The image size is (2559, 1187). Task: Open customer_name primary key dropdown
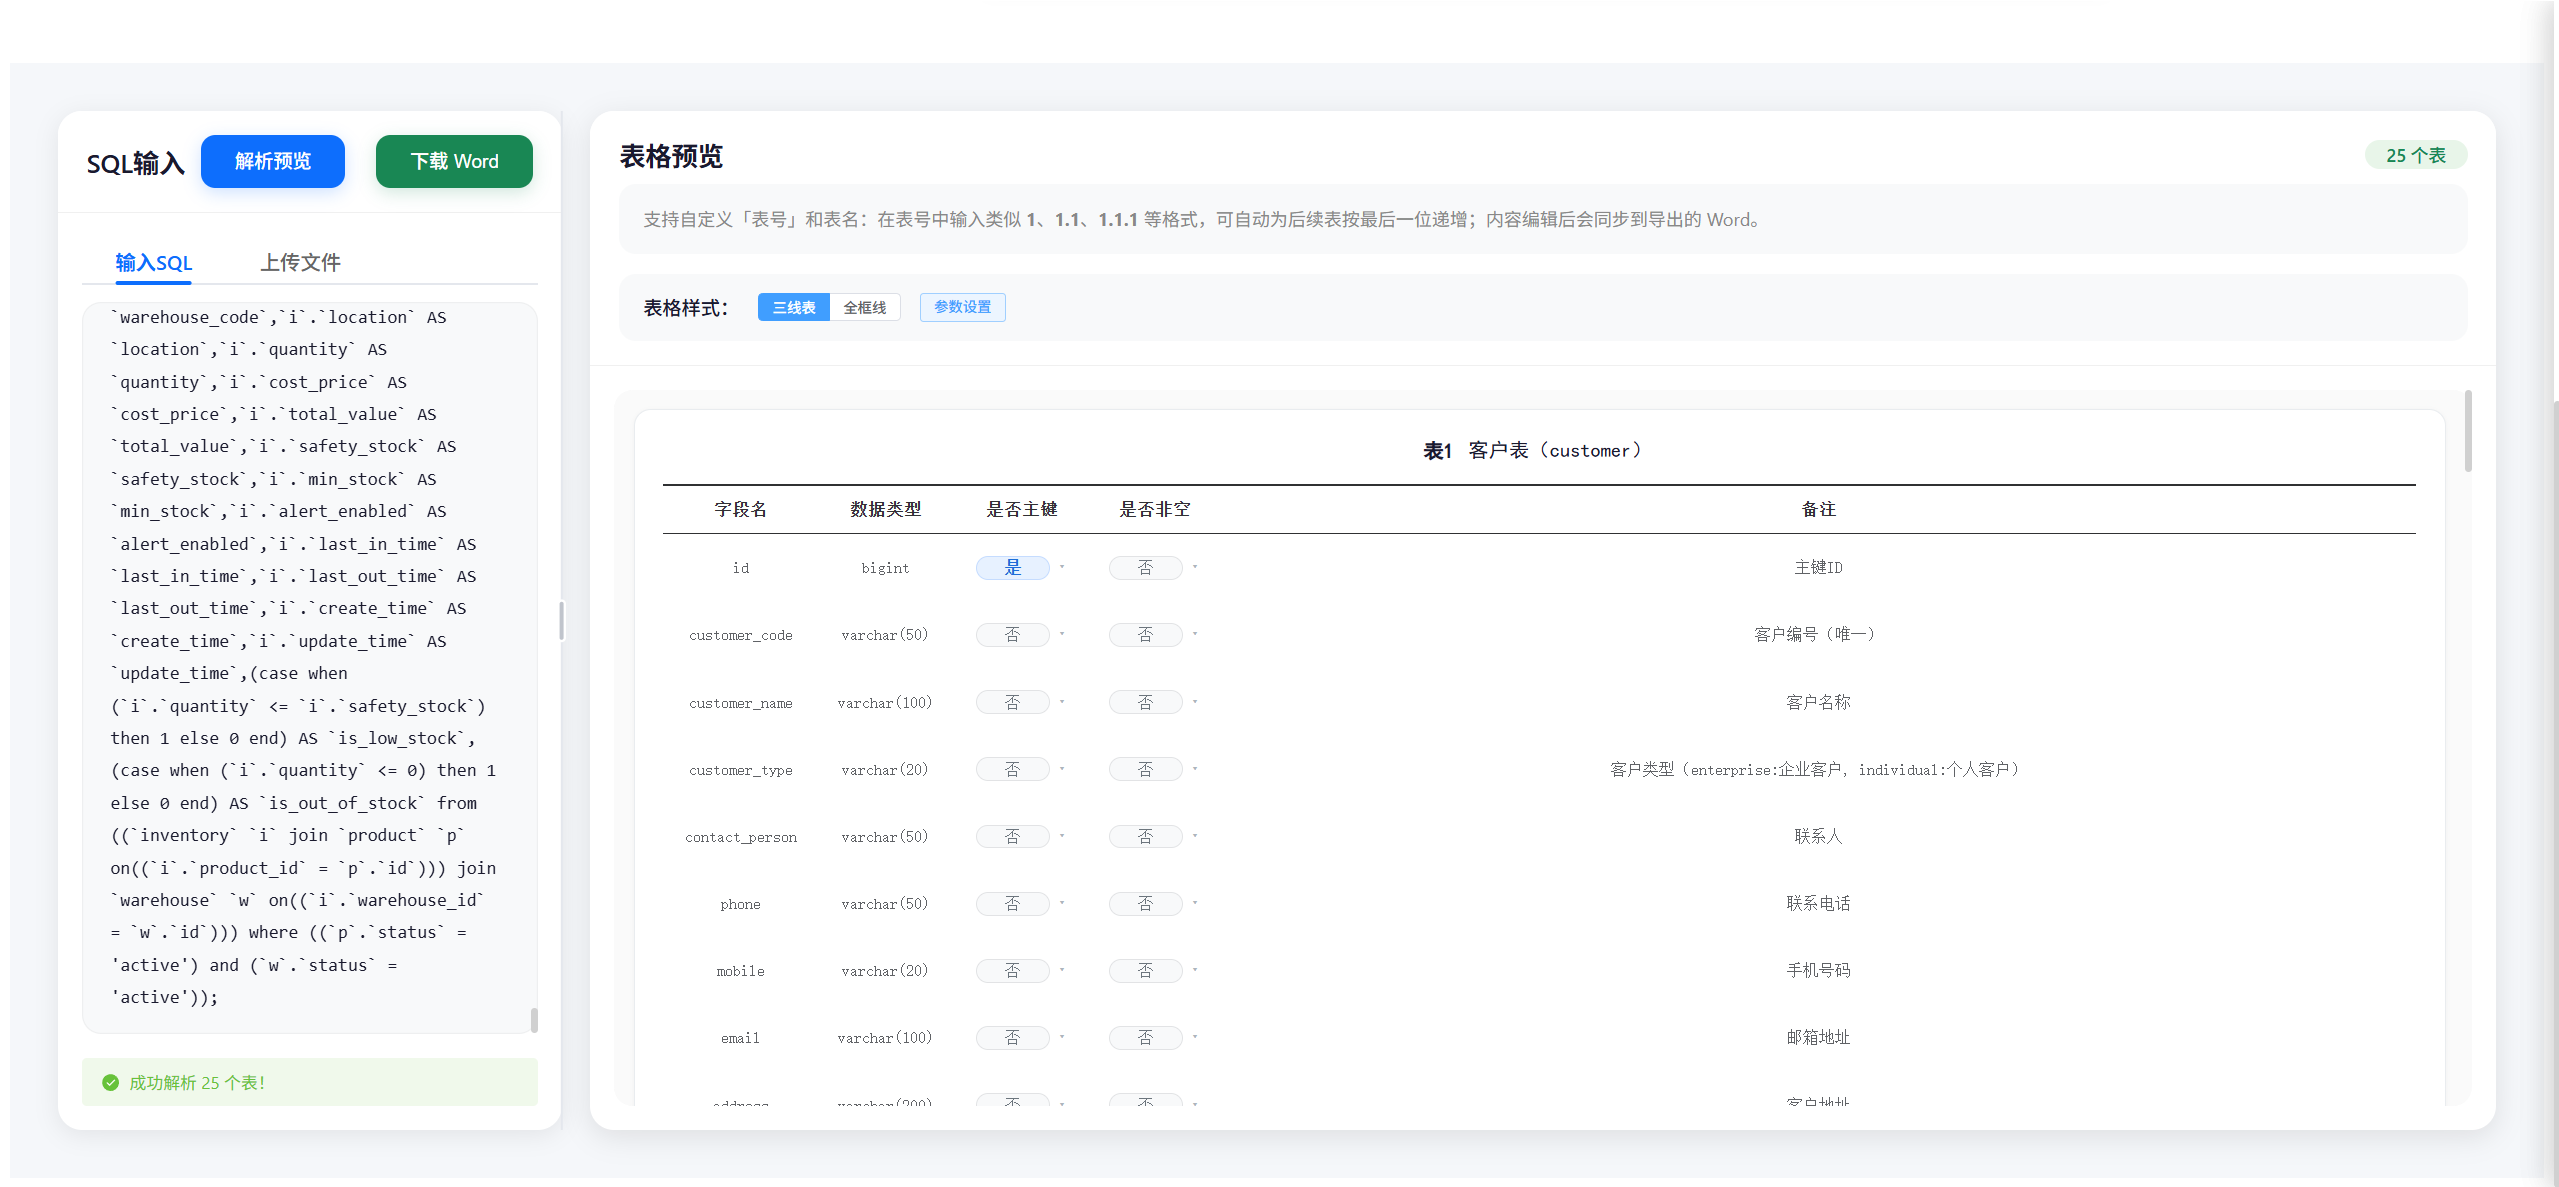click(1012, 702)
